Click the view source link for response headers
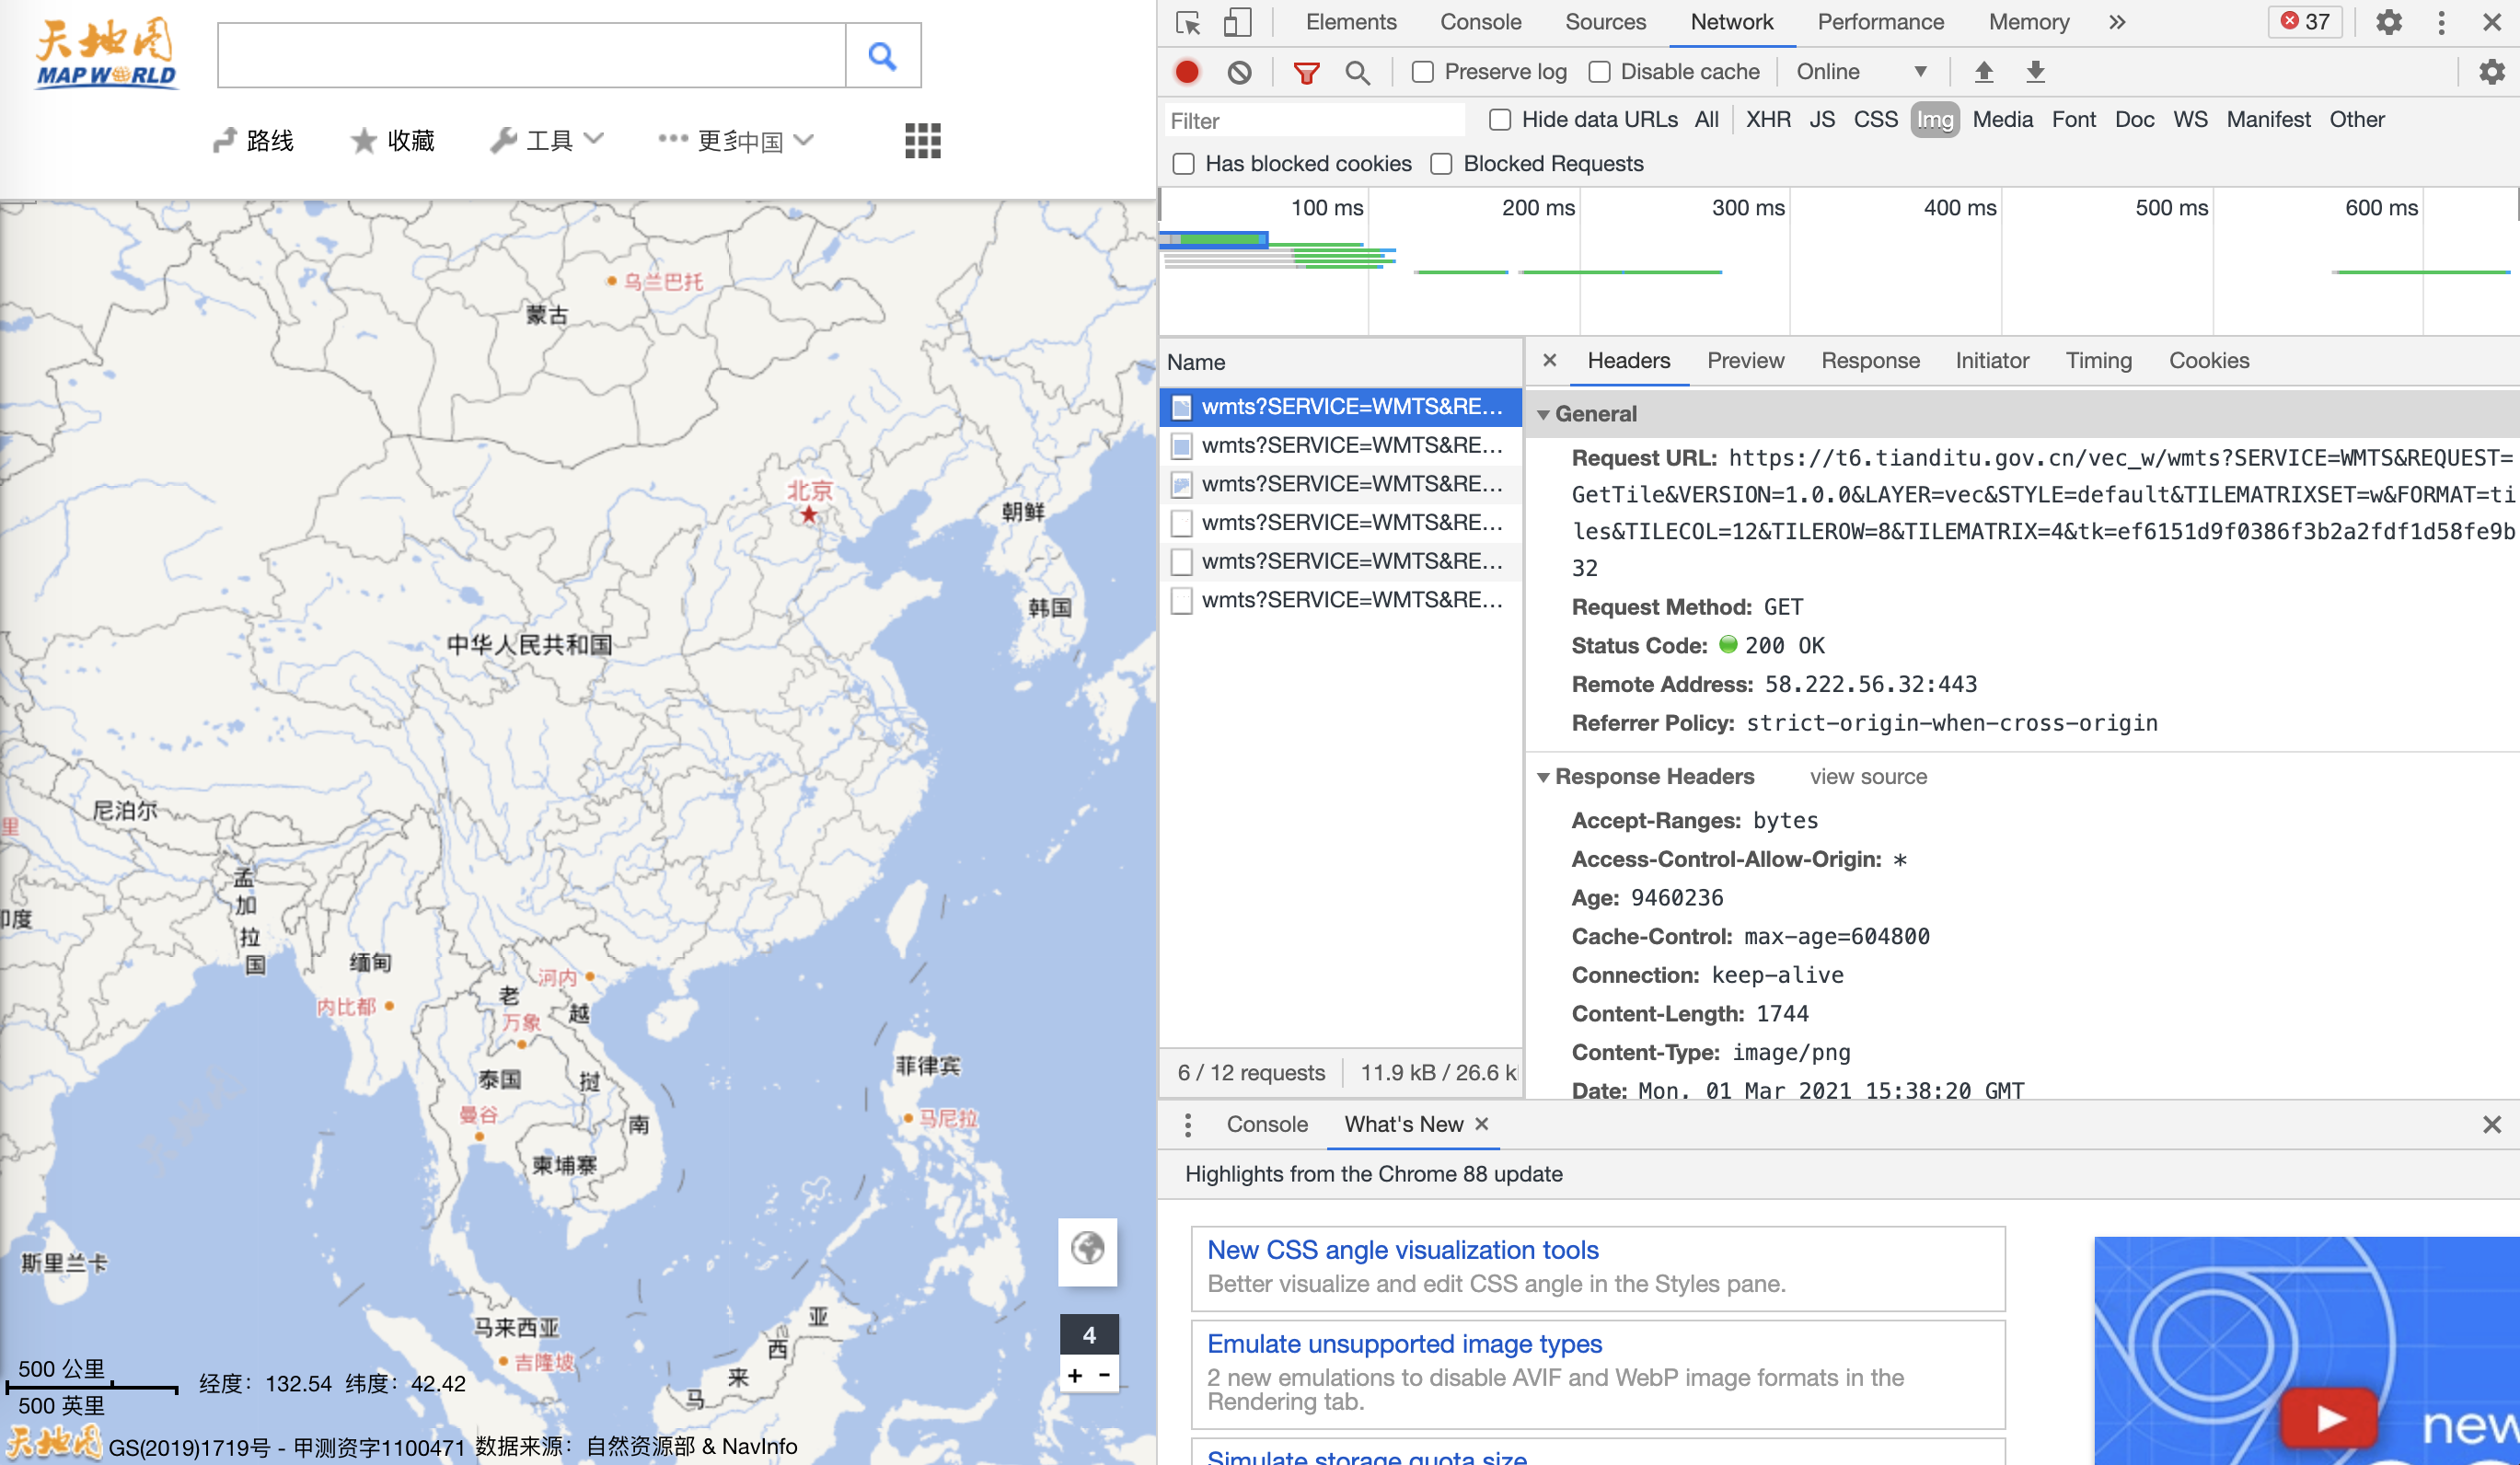The width and height of the screenshot is (2520, 1465). [x=1867, y=776]
